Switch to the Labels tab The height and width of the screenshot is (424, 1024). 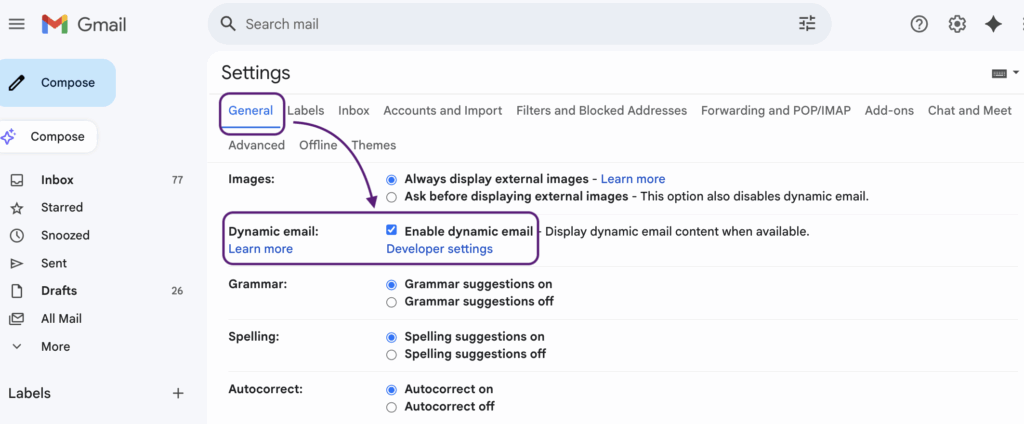click(x=306, y=110)
